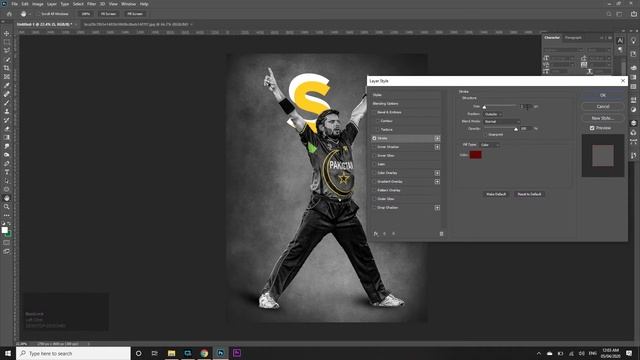
Task: Select the Clone Stamp tool
Action: 7,111
